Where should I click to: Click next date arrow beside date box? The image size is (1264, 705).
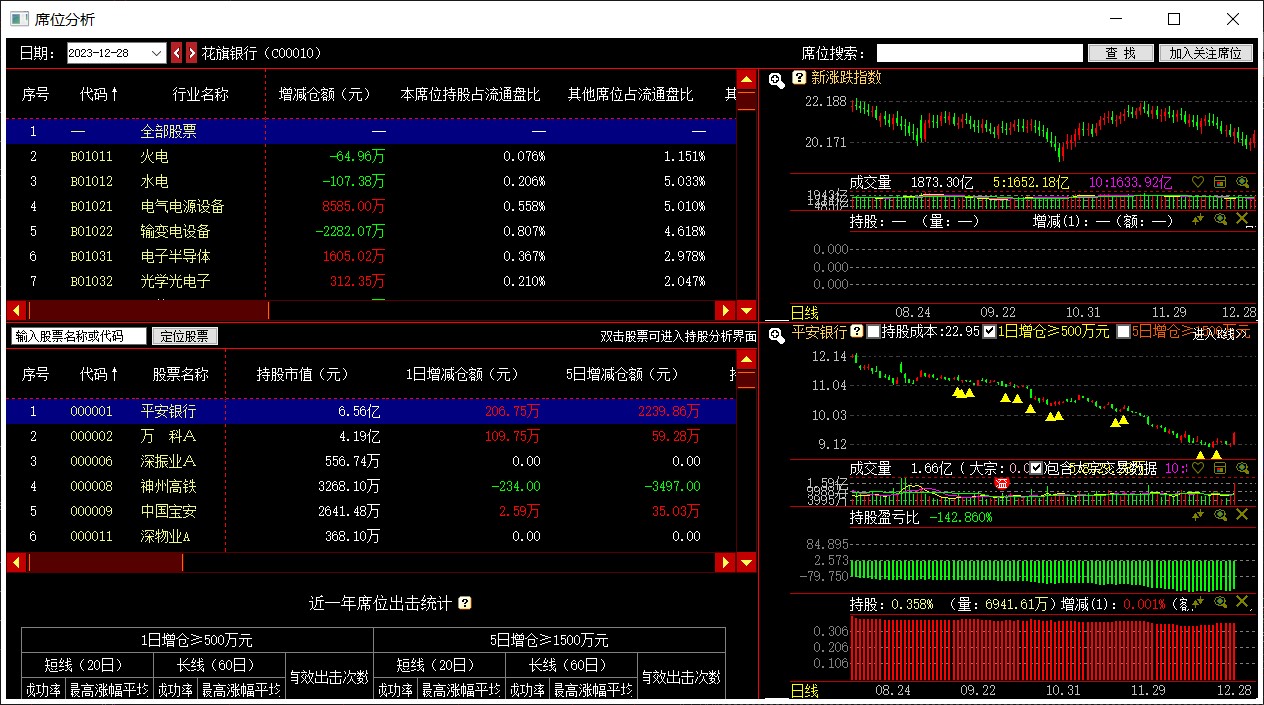[x=191, y=53]
